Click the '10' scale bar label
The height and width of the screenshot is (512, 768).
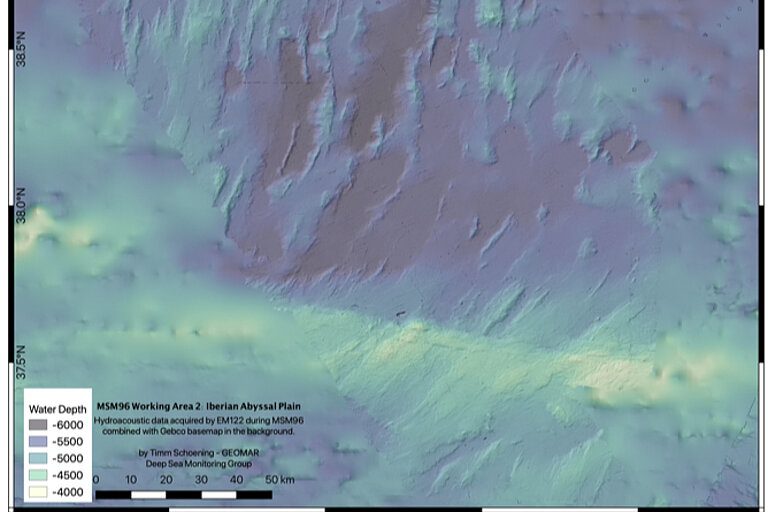tap(131, 480)
